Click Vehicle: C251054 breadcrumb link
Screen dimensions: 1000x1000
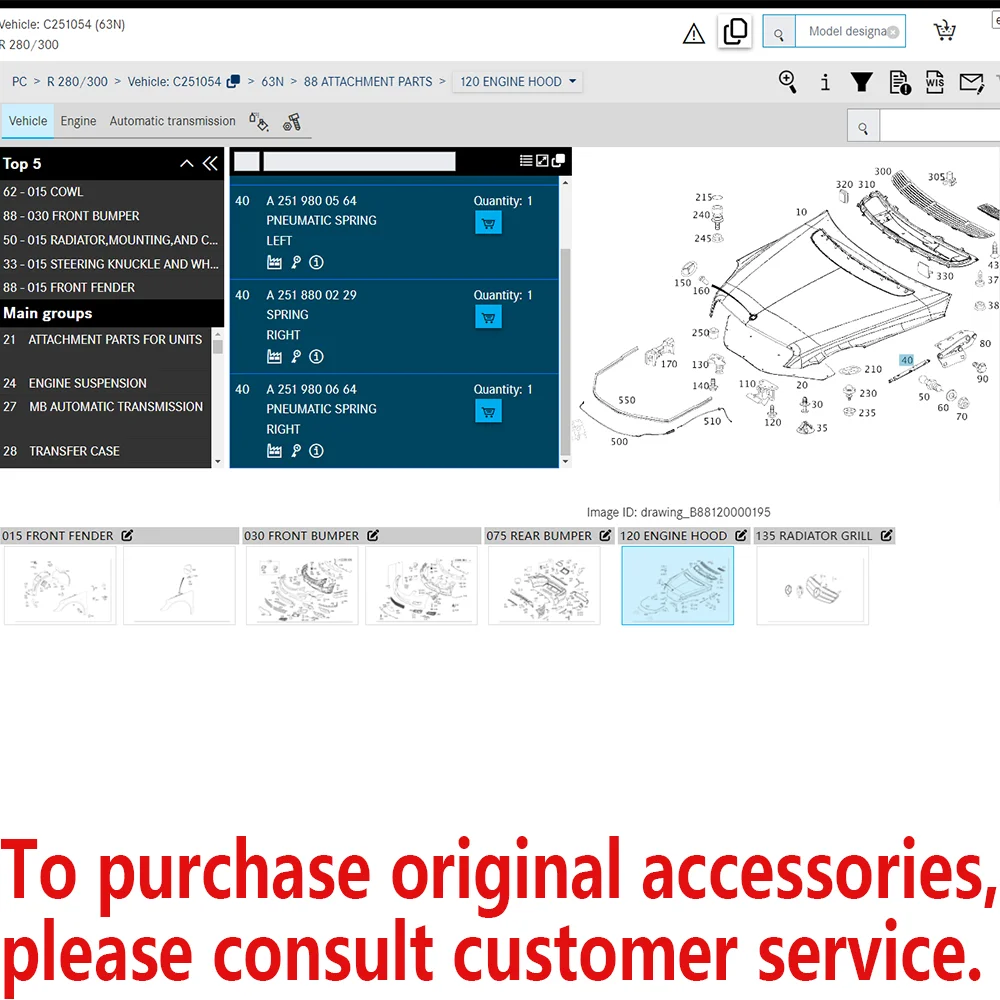(174, 82)
